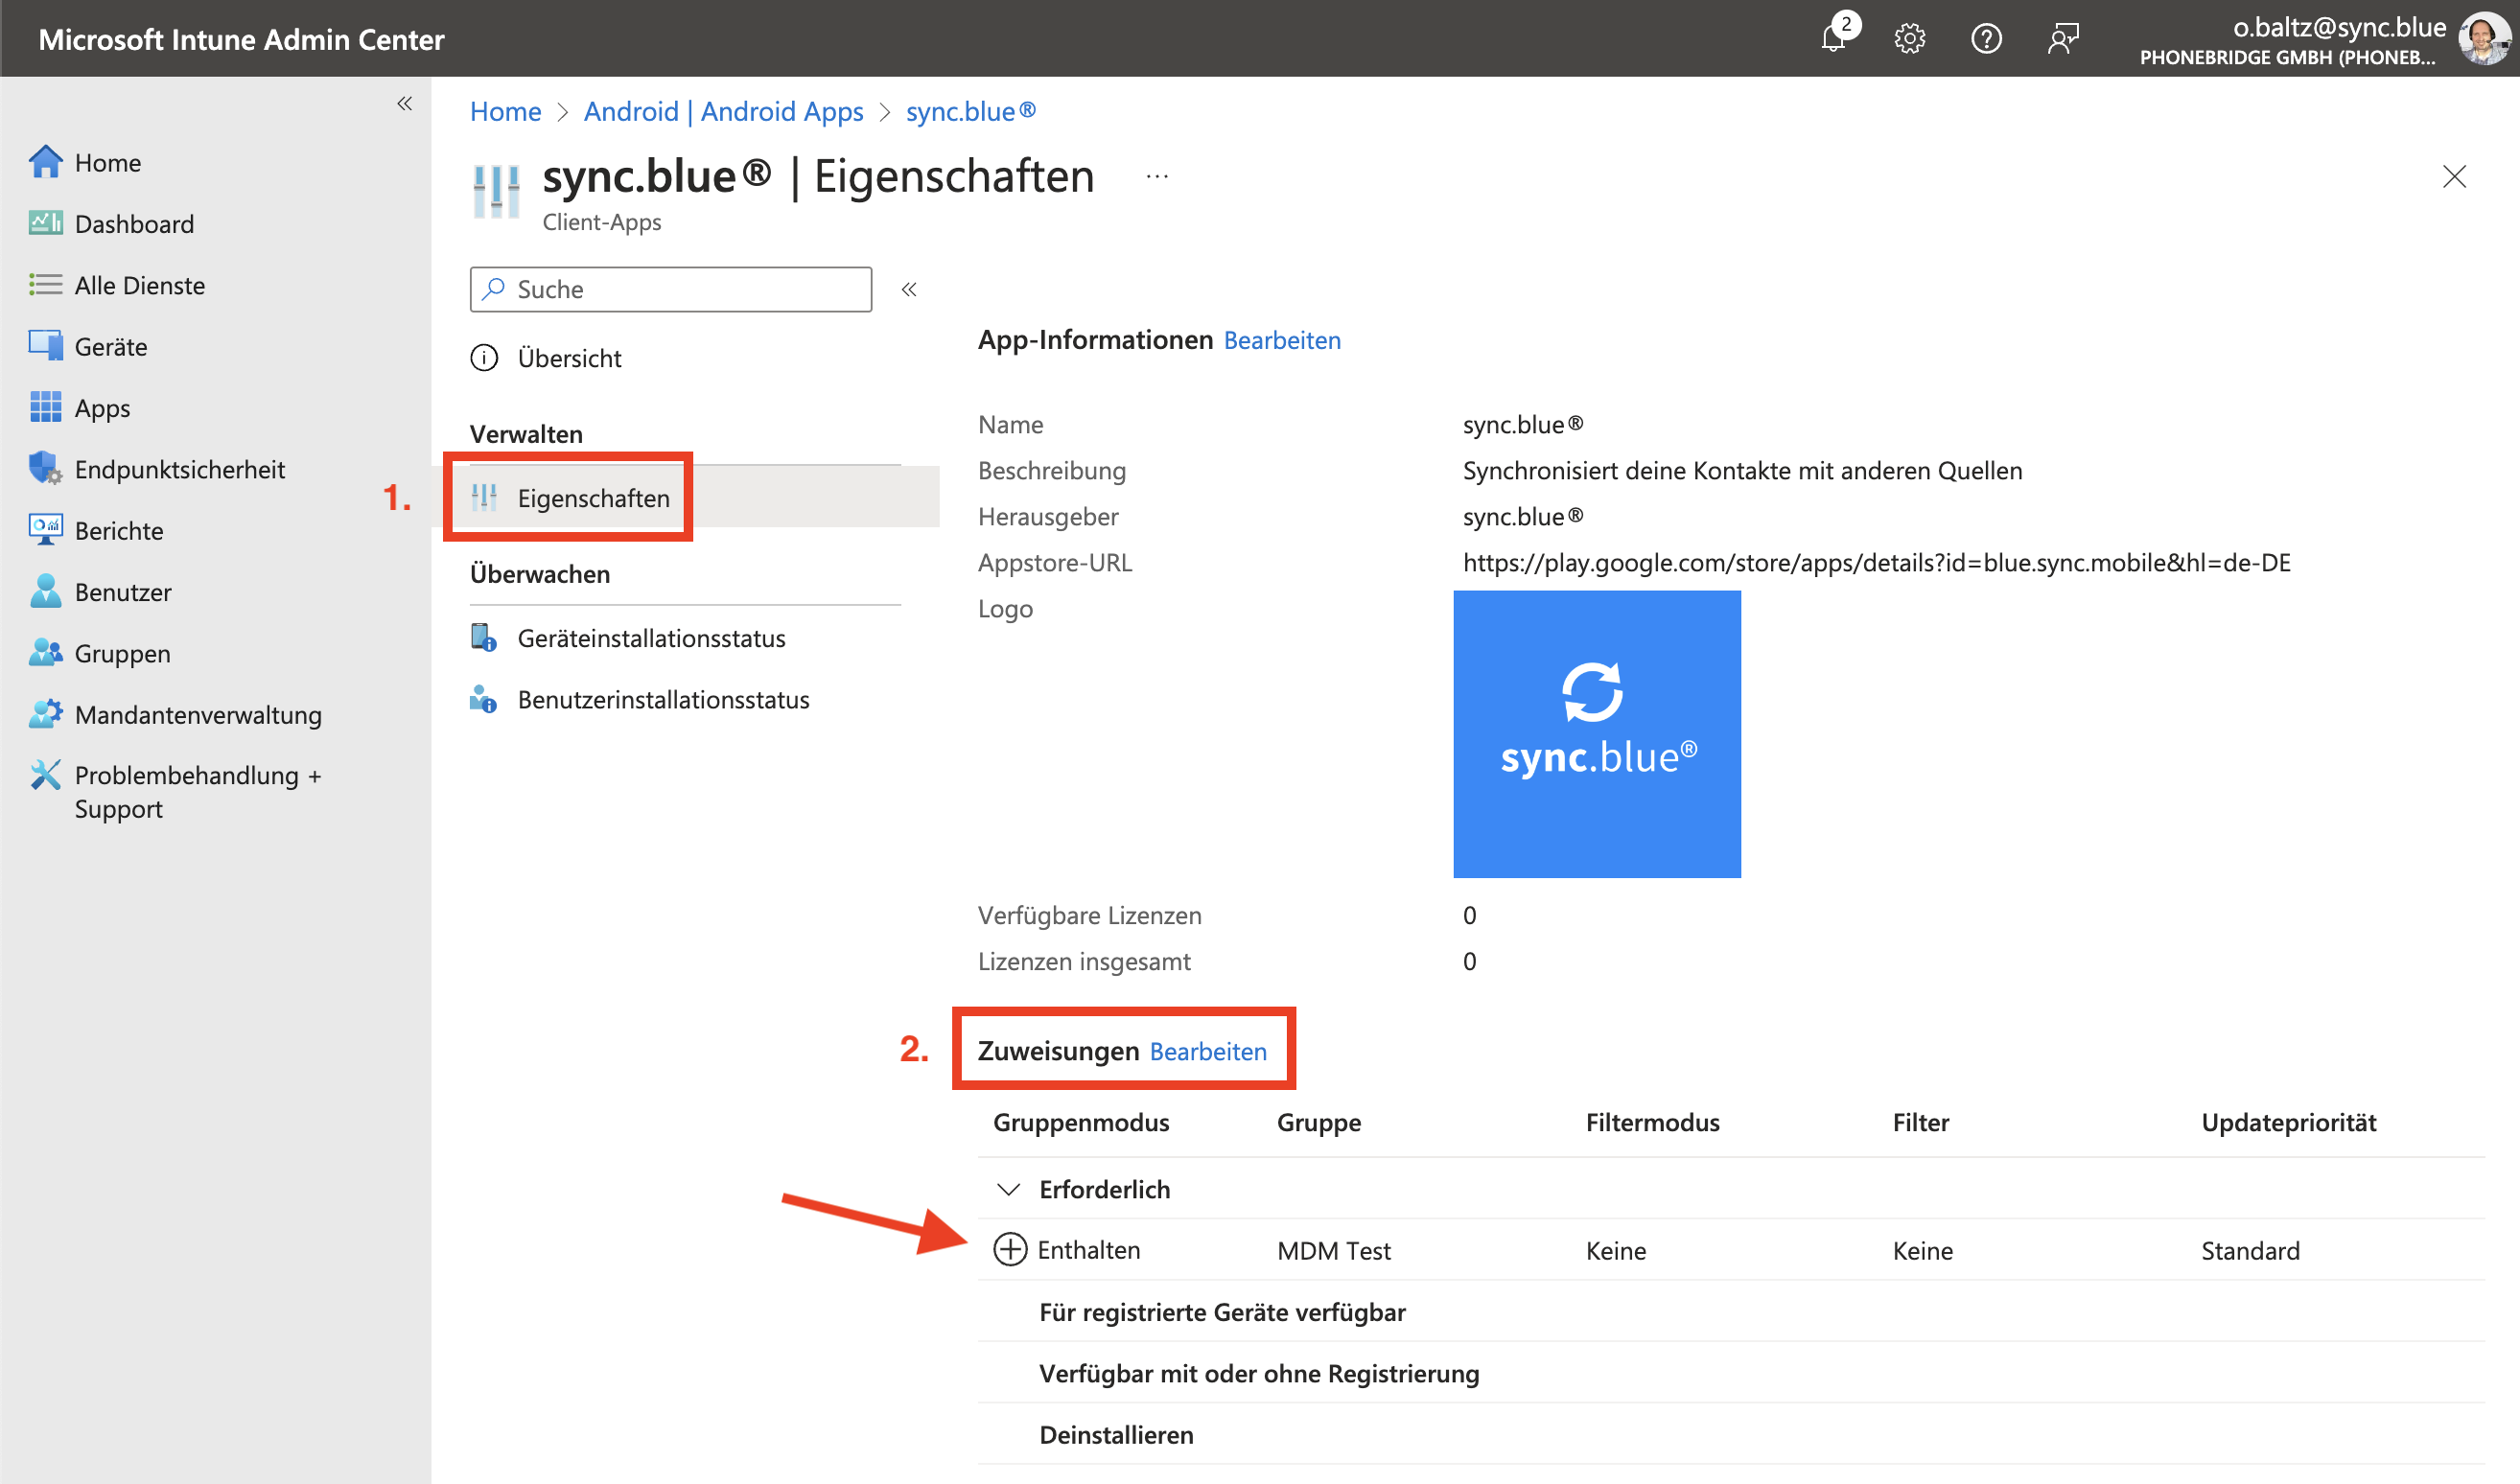Click the search magnifier icon
Viewport: 2520px width, 1484px height.
(x=493, y=289)
